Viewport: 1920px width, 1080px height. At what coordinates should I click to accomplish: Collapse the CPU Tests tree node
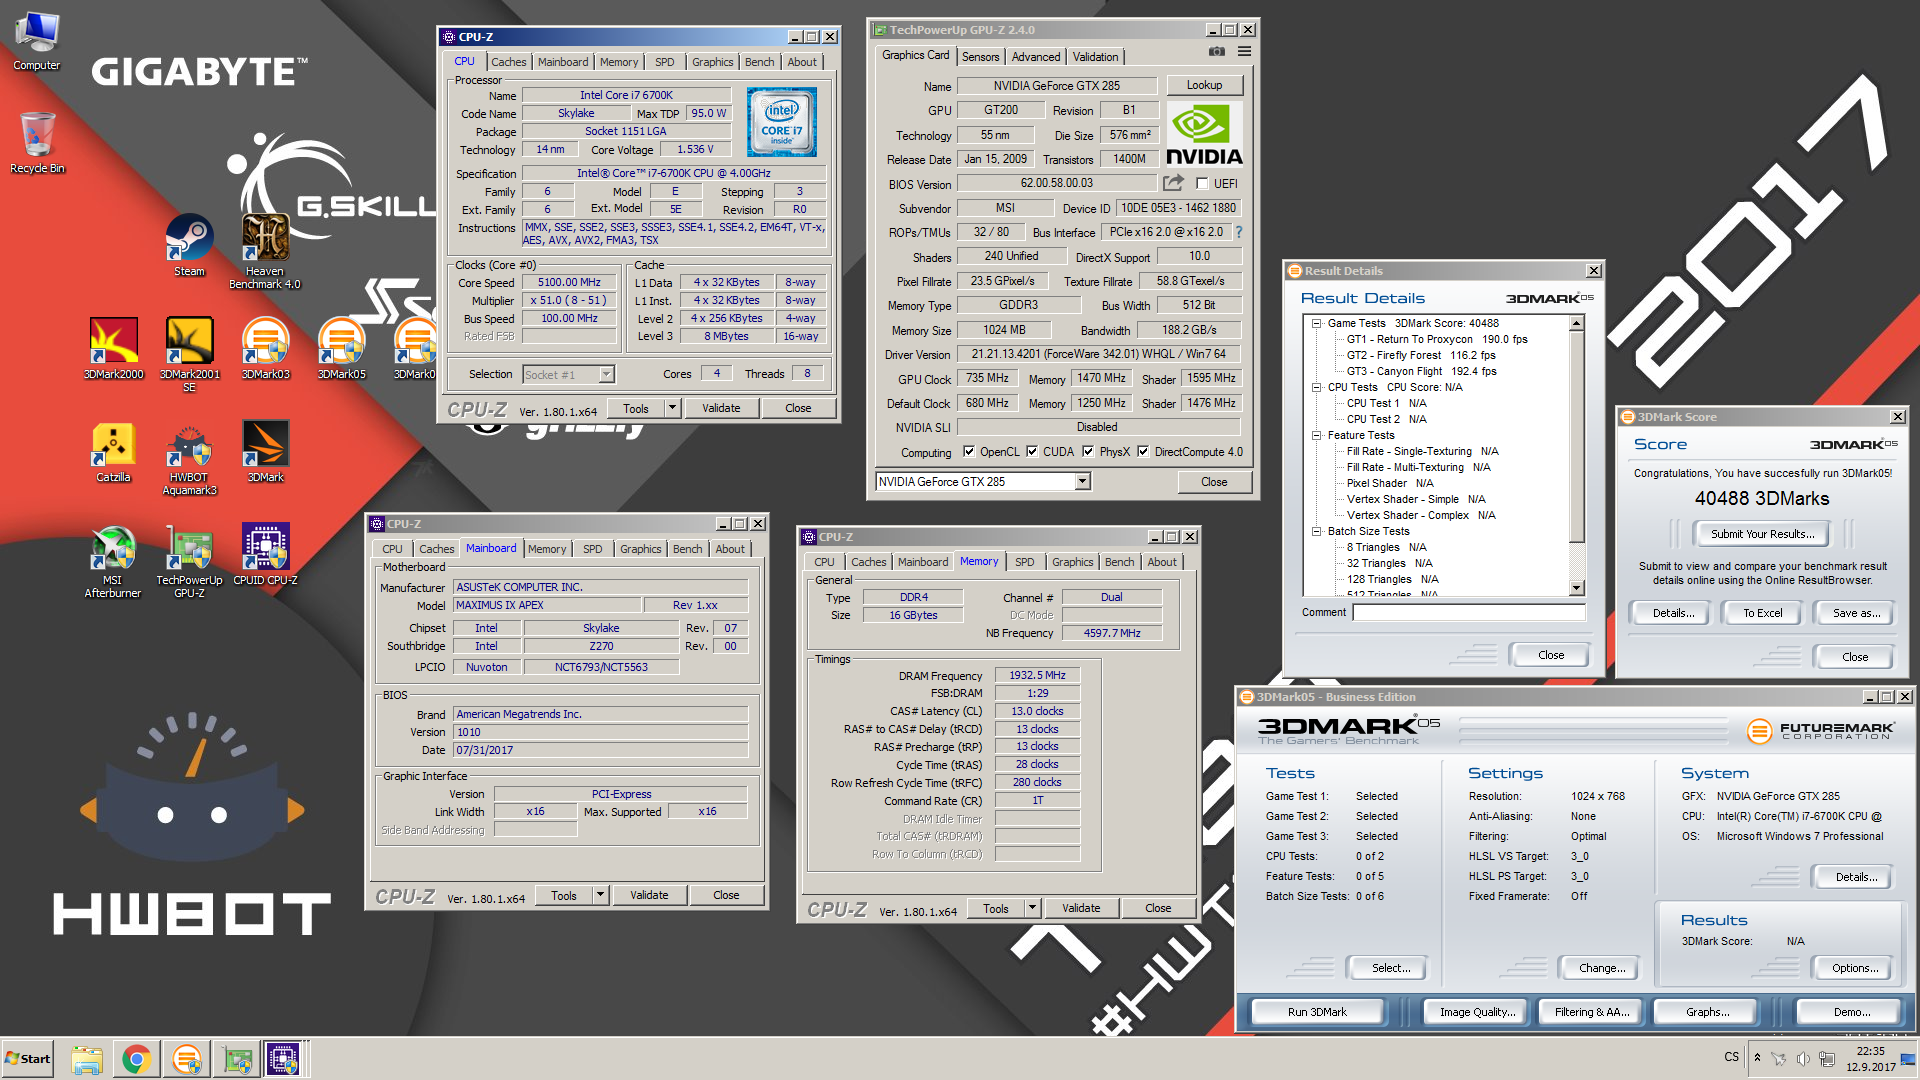click(x=1317, y=387)
